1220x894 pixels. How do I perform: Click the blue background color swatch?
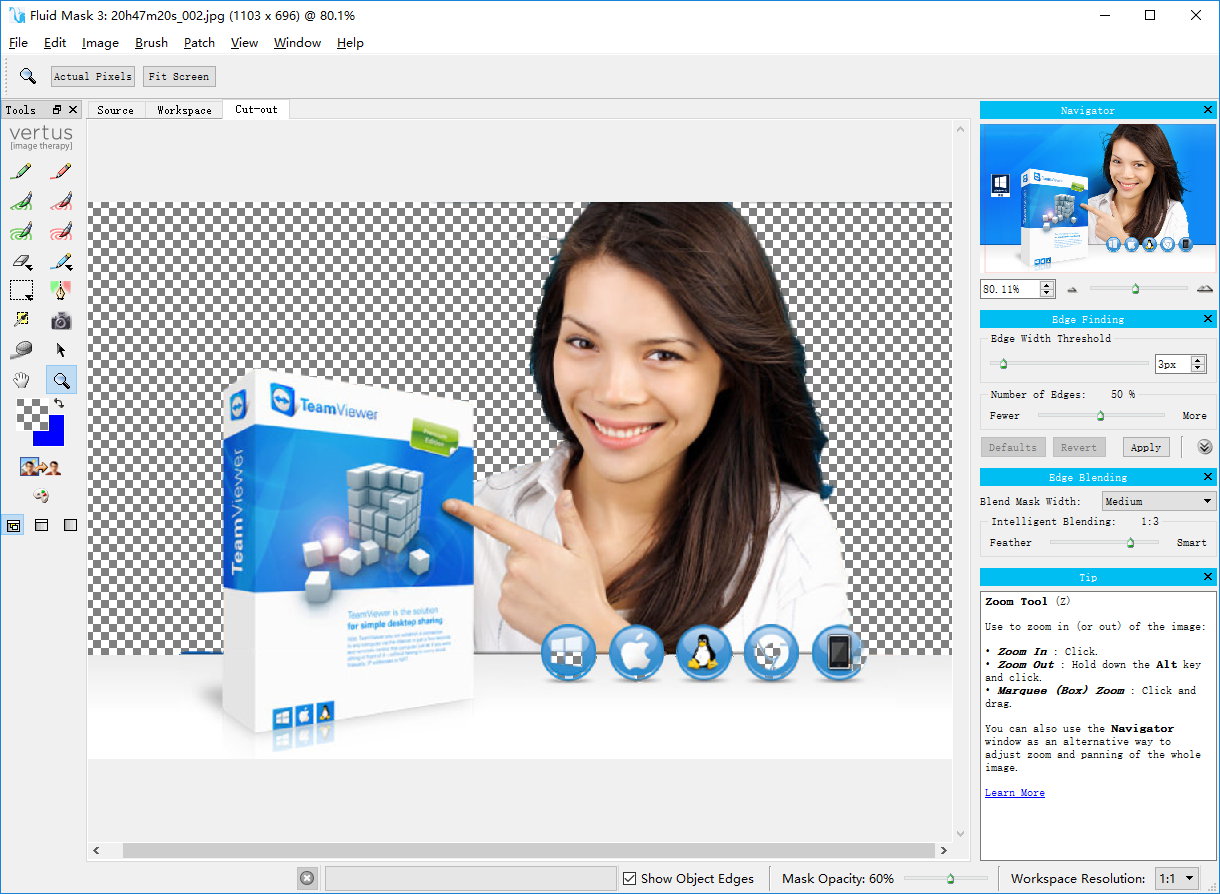pos(50,432)
